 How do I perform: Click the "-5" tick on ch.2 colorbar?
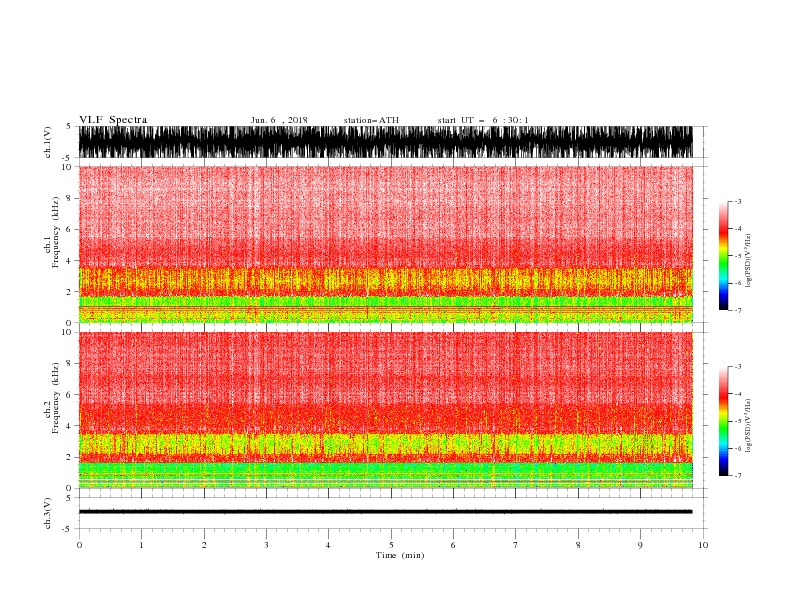[738, 421]
